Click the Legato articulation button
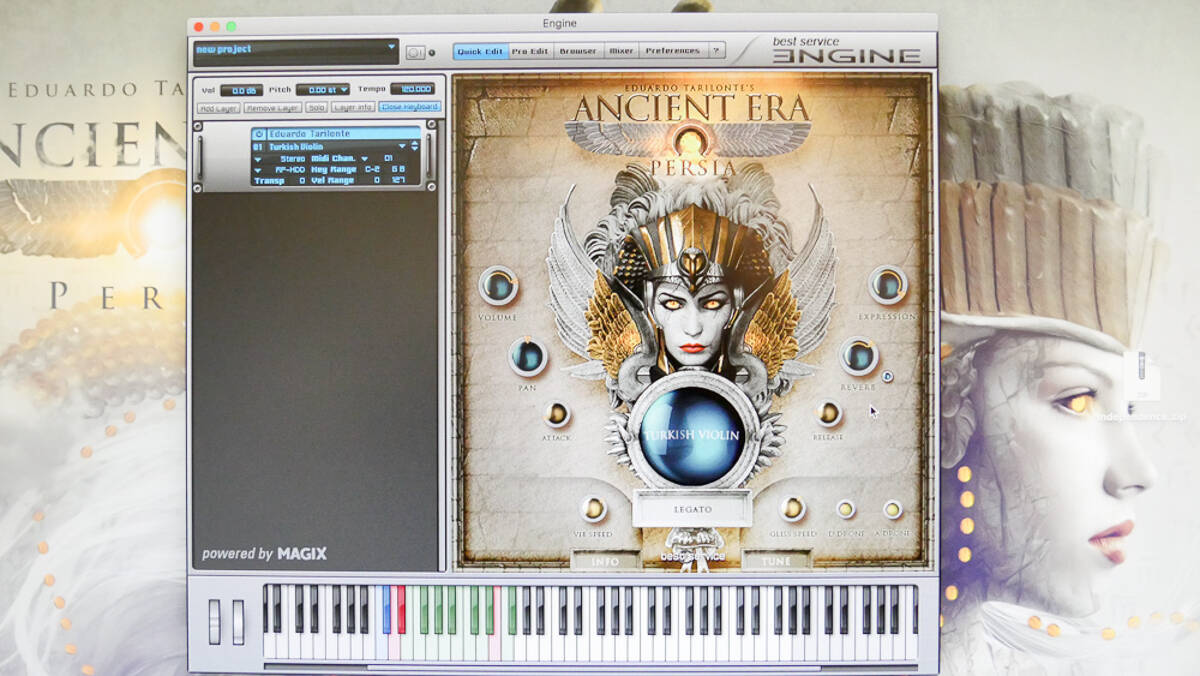The height and width of the screenshot is (676, 1200). (x=692, y=509)
